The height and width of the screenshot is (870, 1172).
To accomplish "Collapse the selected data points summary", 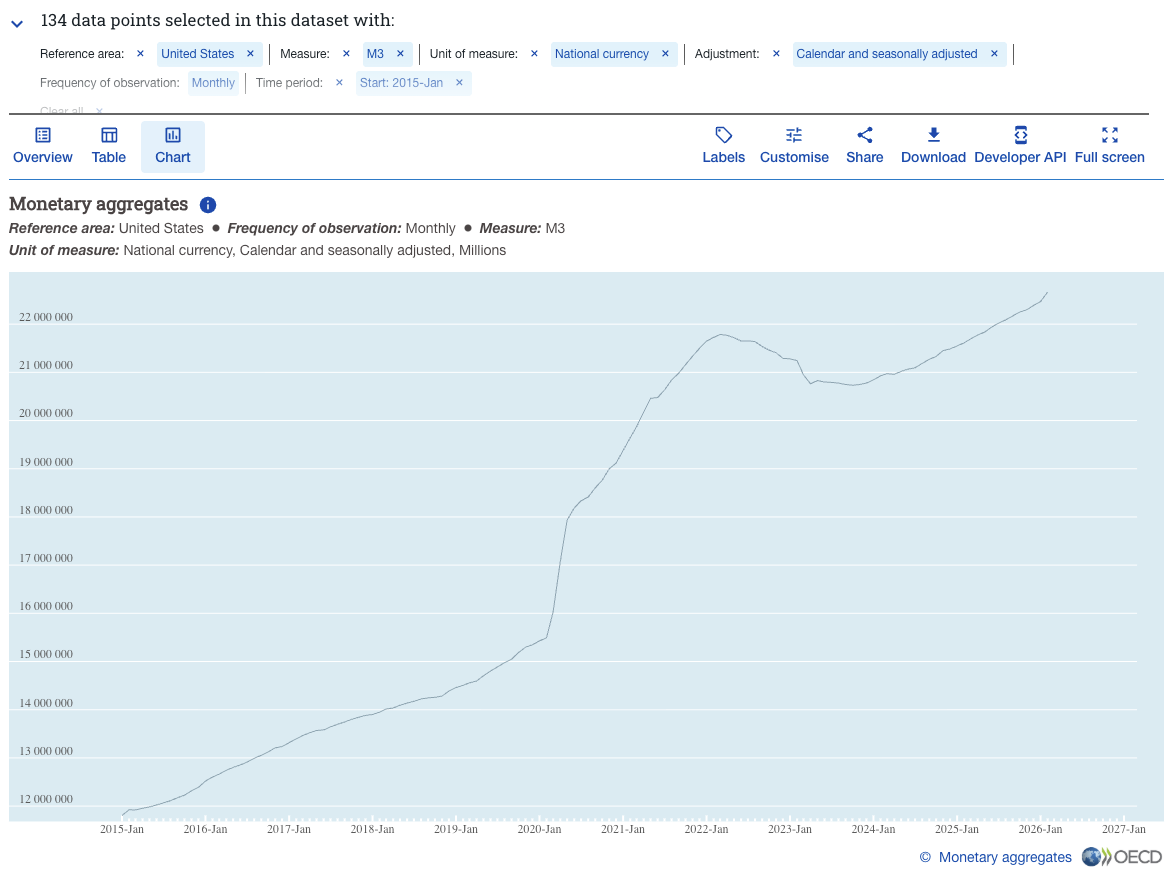I will pyautogui.click(x=16, y=23).
